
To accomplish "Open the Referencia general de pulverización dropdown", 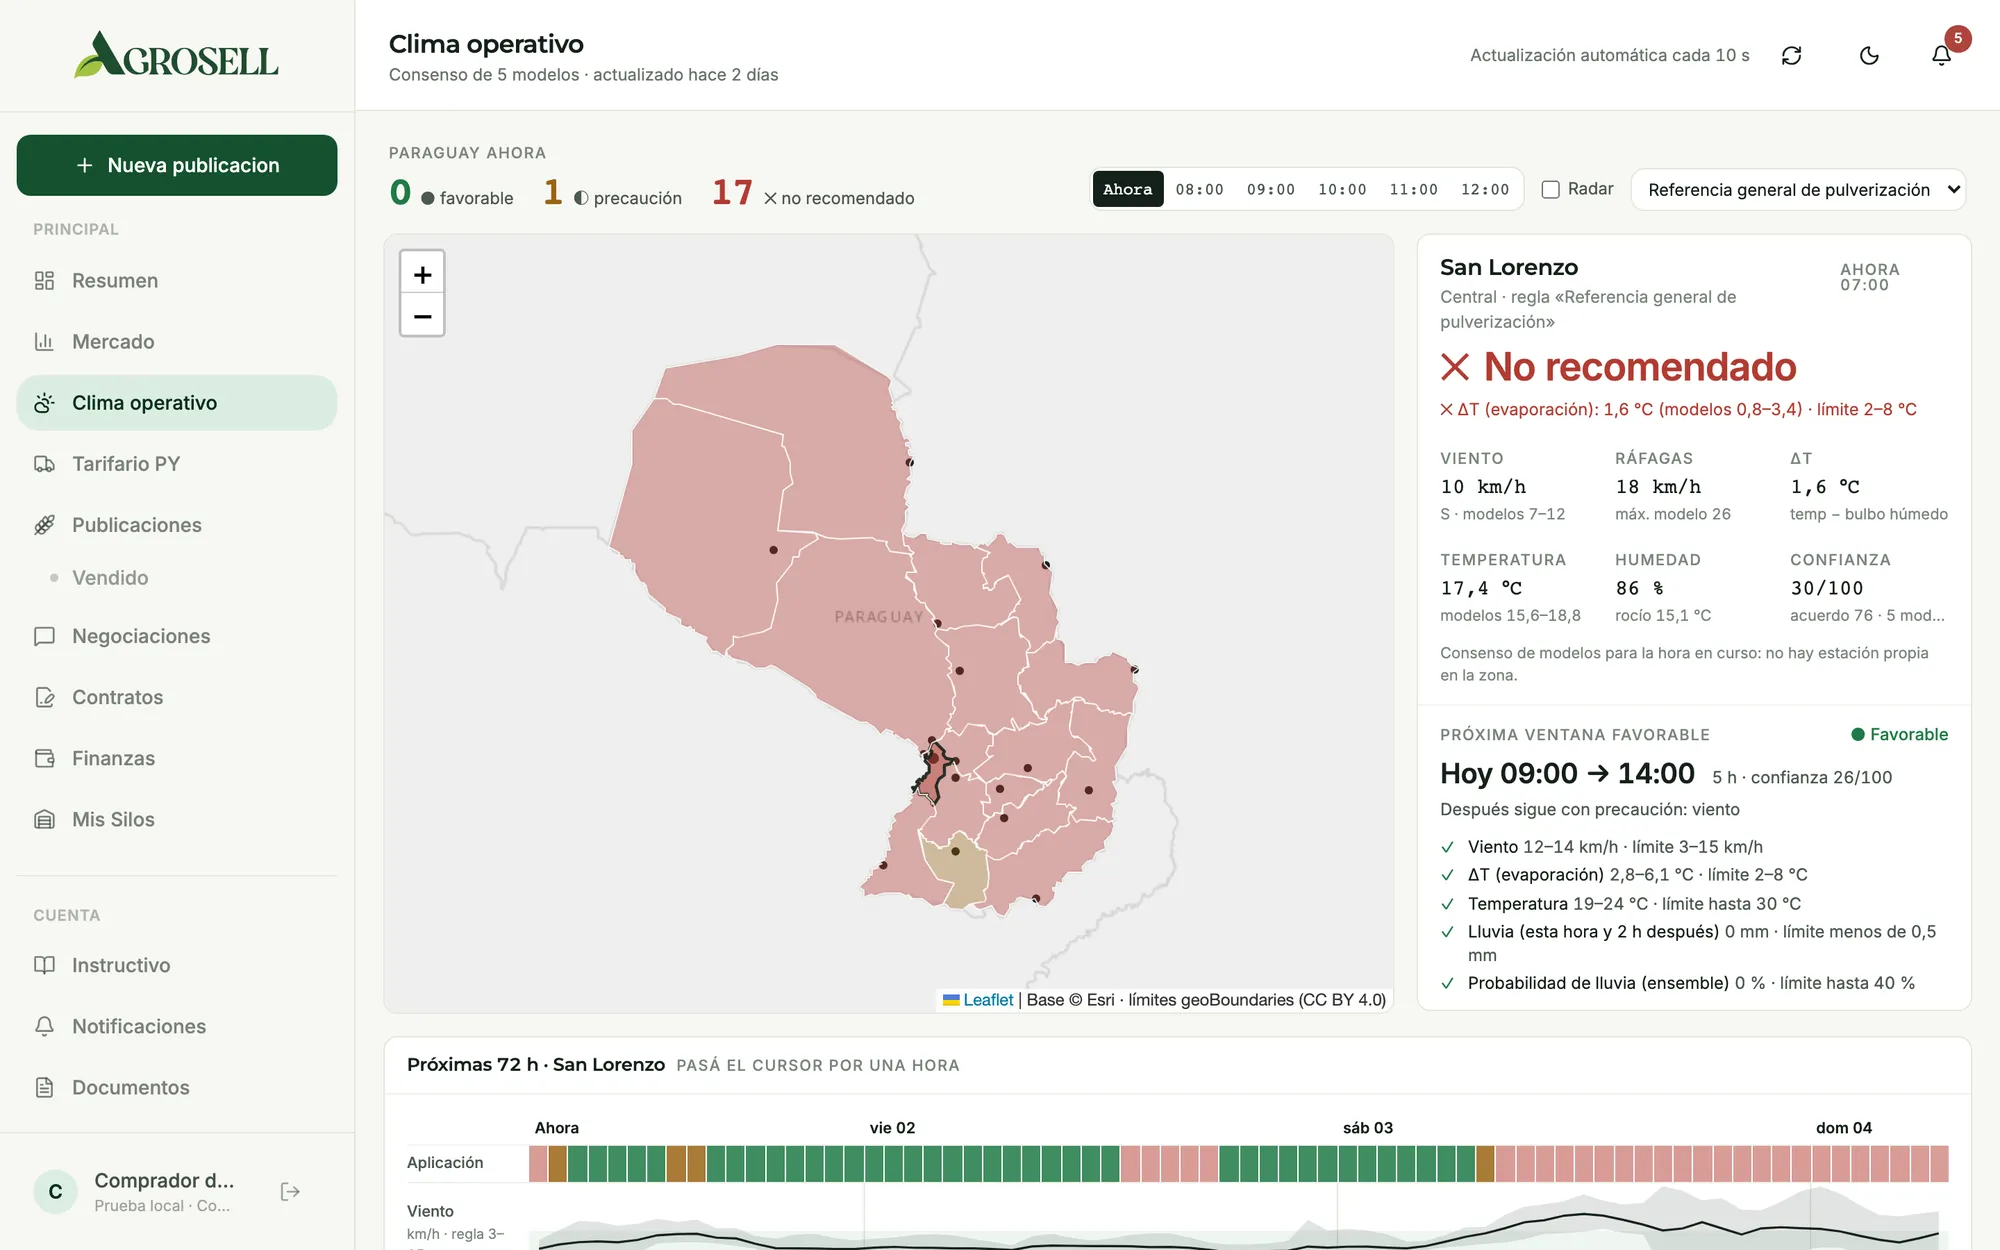I will tap(1798, 190).
